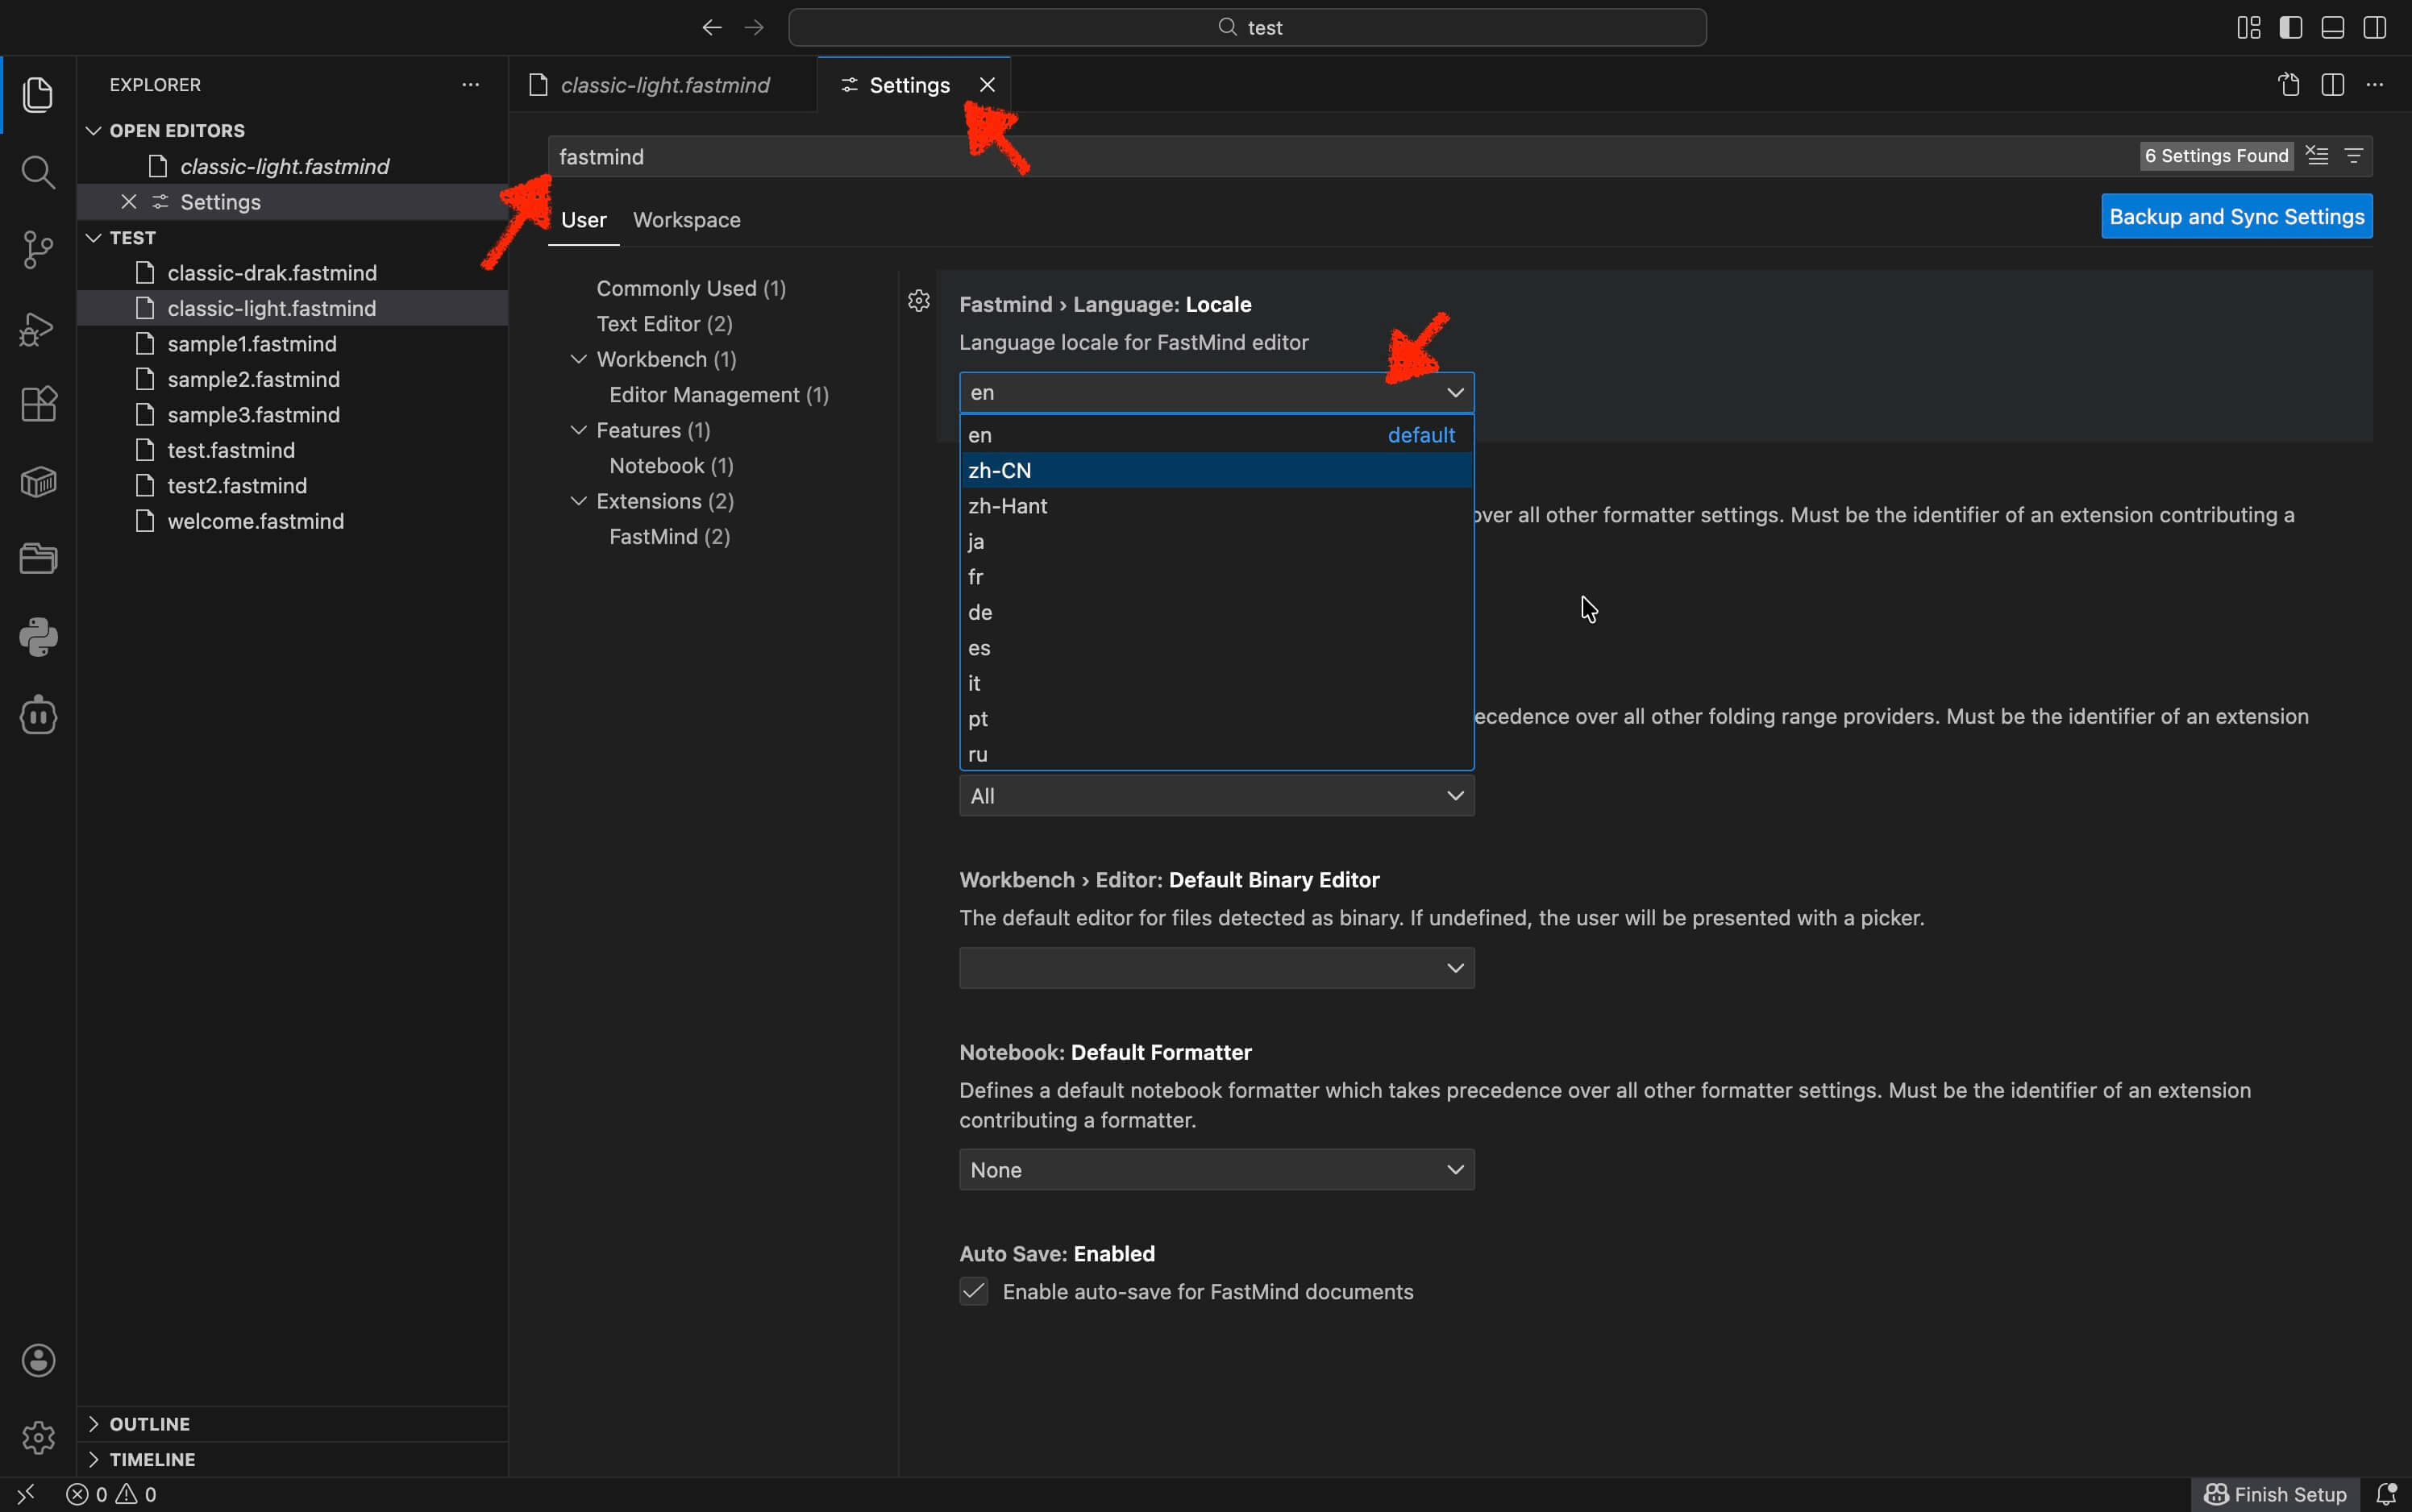
Task: Uncheck Enable auto-save for FastMind documents
Action: [973, 1291]
